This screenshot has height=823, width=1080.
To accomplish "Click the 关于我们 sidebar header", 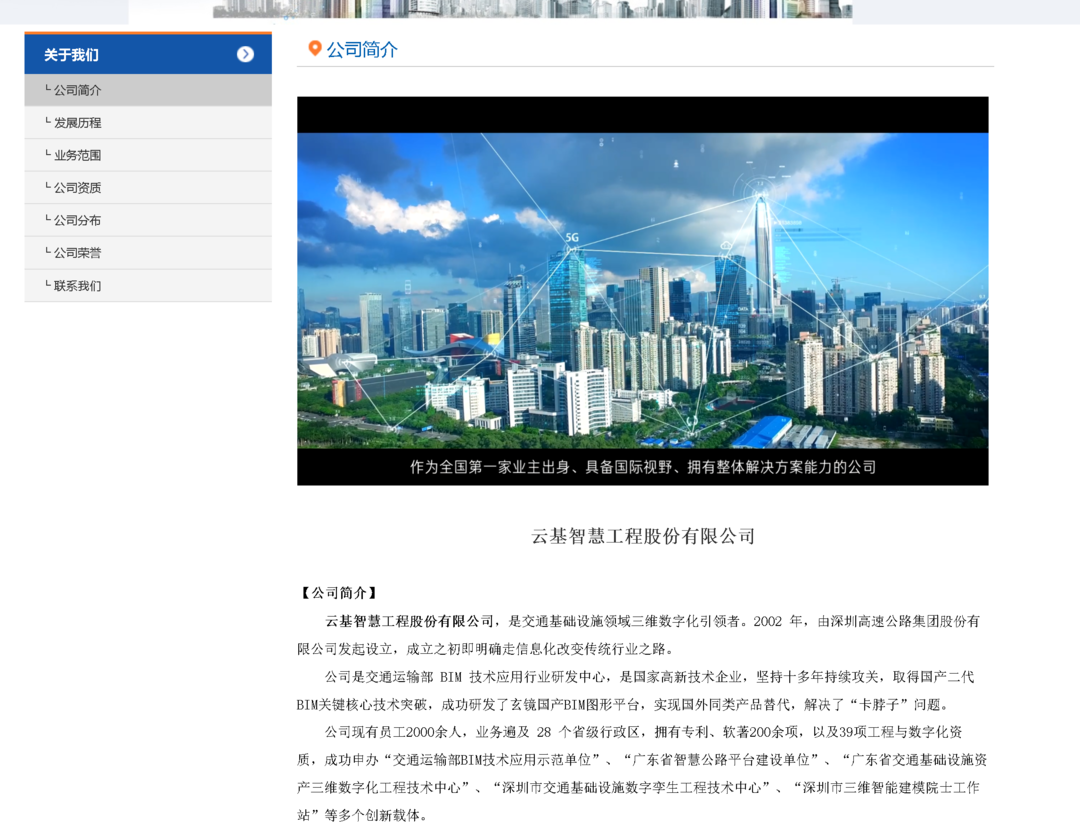I will (71, 55).
